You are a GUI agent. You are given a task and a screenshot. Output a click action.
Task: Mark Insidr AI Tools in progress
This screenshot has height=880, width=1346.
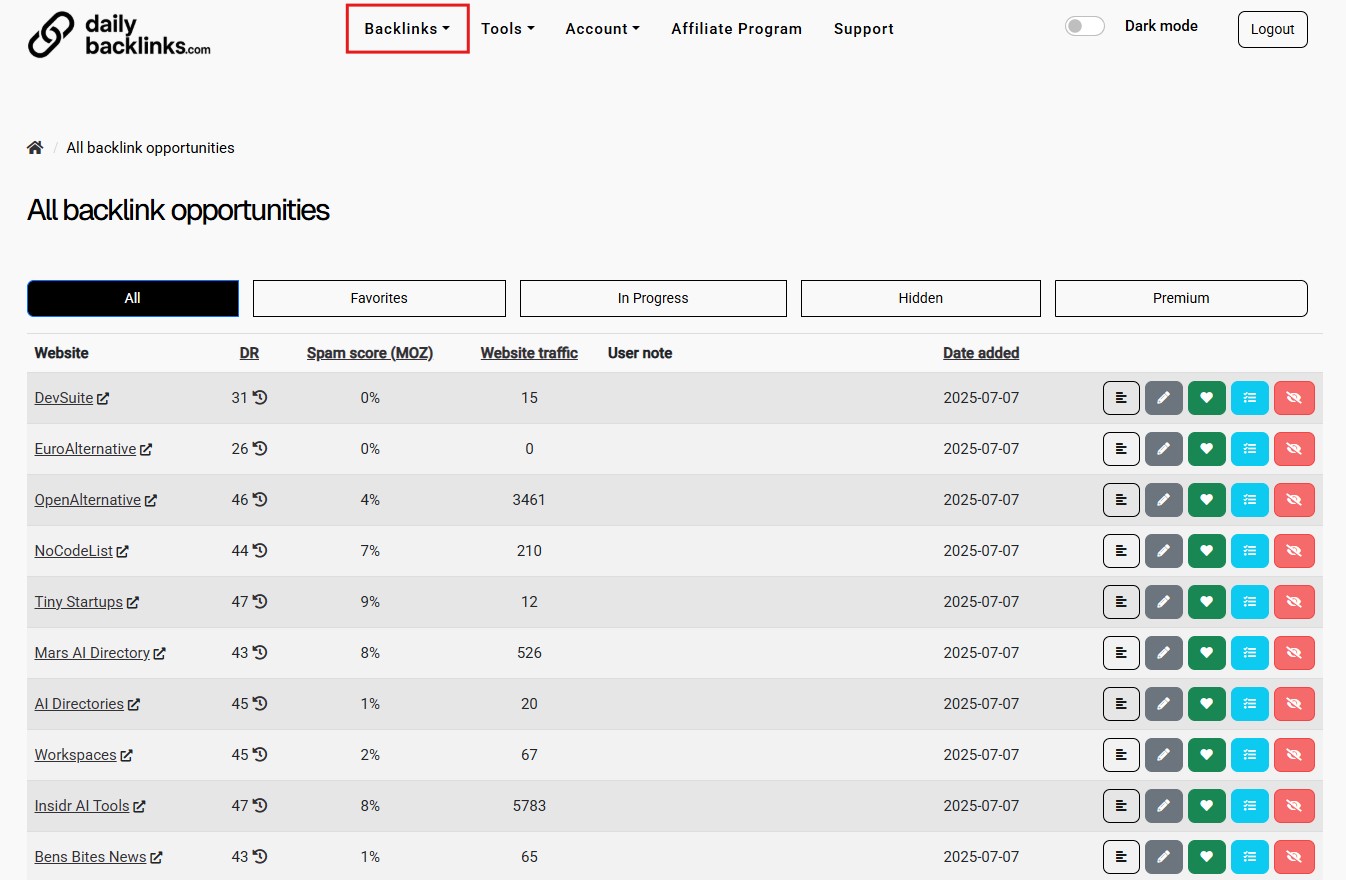1249,806
